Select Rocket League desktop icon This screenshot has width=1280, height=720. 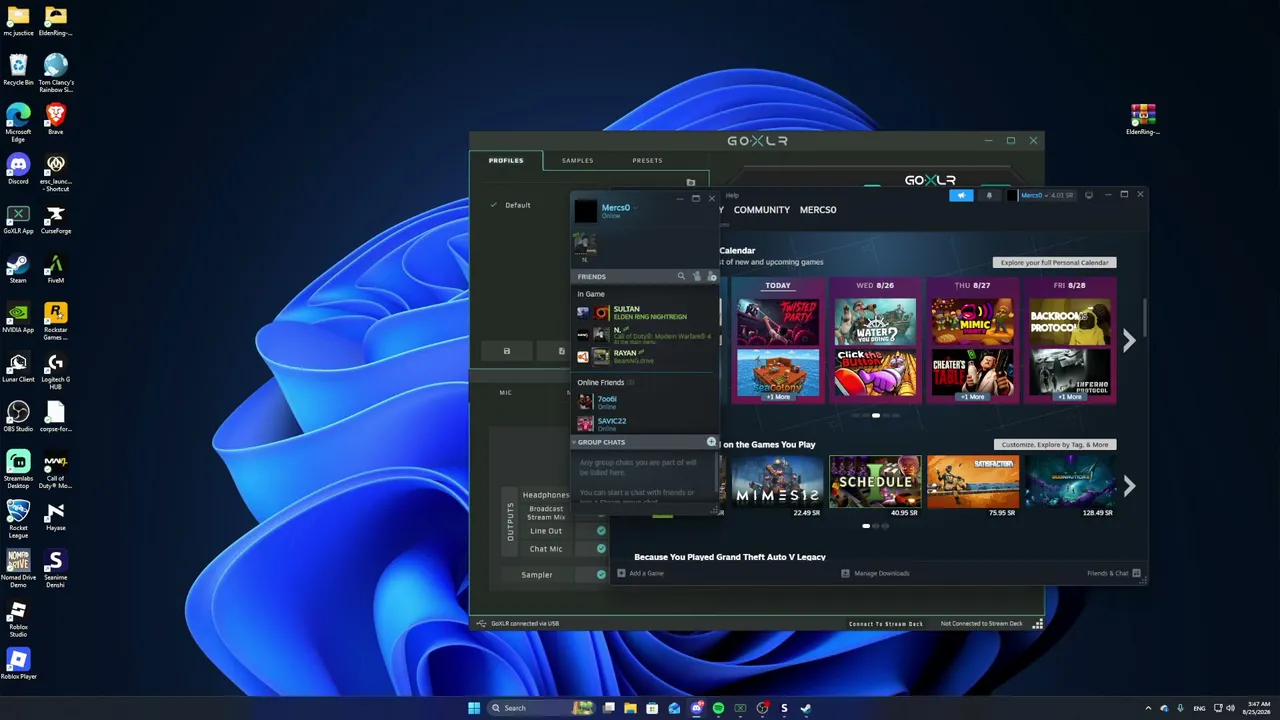[18, 519]
